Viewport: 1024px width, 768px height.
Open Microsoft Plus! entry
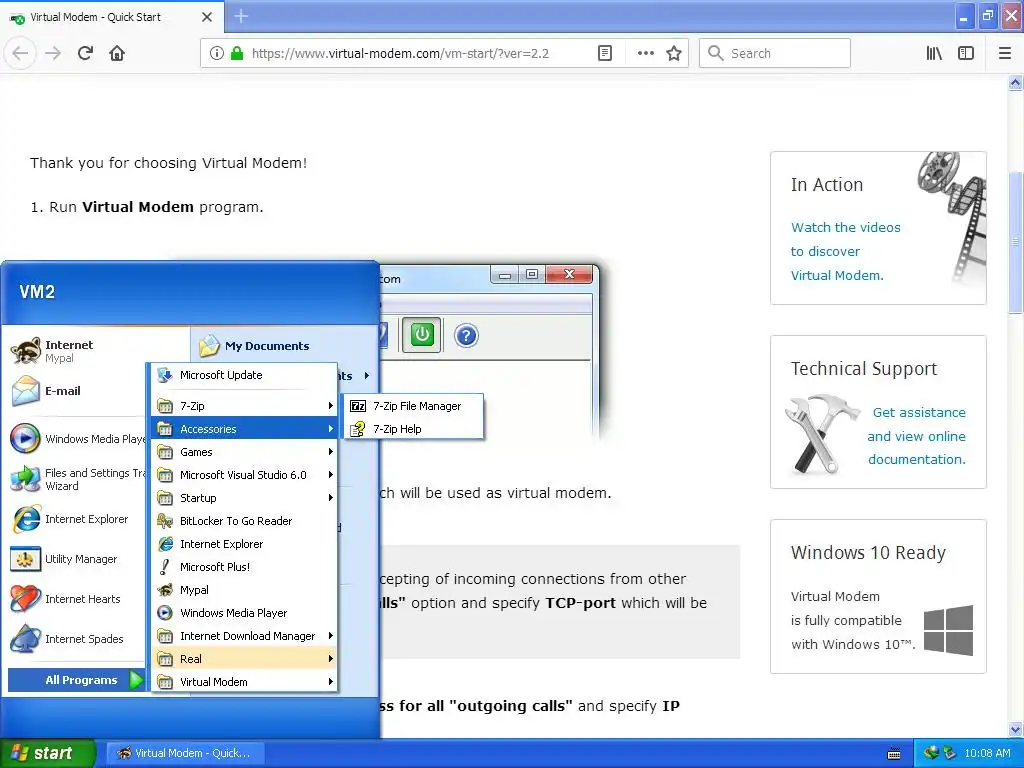pyautogui.click(x=245, y=567)
